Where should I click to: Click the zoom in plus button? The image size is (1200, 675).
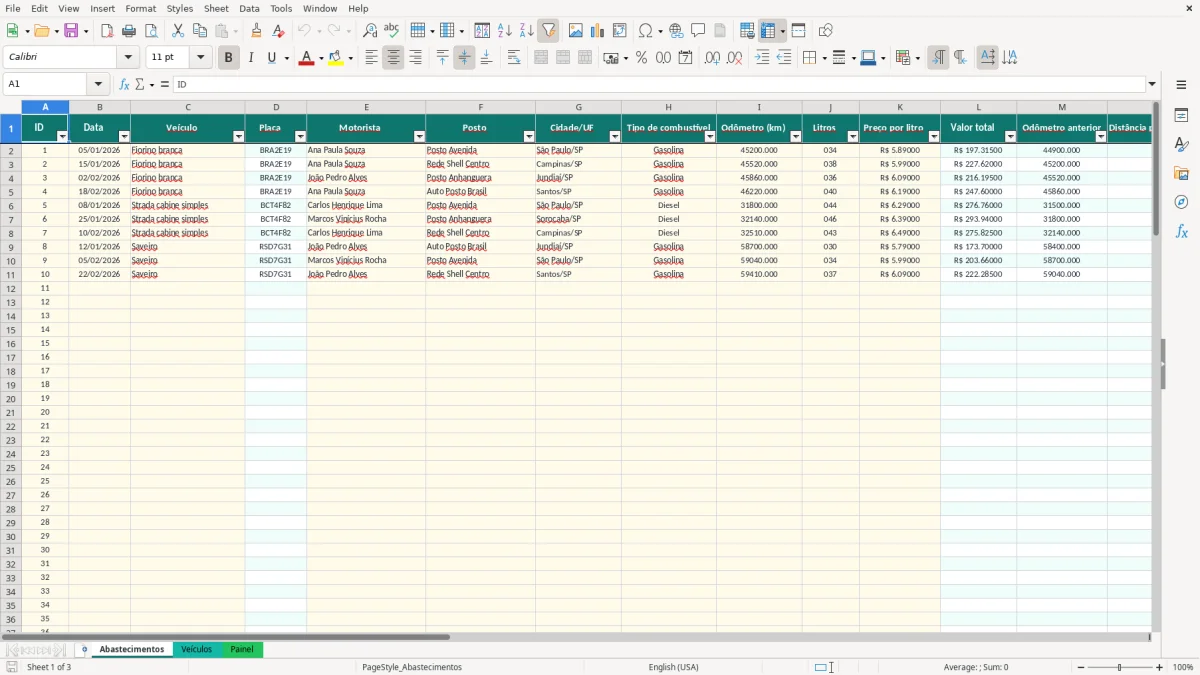click(x=1160, y=667)
